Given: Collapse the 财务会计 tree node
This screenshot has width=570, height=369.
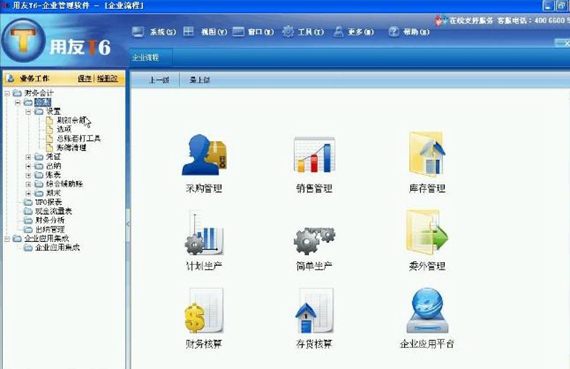Looking at the screenshot, I should pos(7,93).
